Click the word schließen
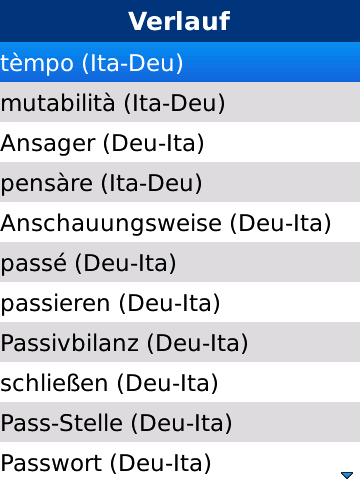The image size is (360, 480). pyautogui.click(x=54, y=383)
